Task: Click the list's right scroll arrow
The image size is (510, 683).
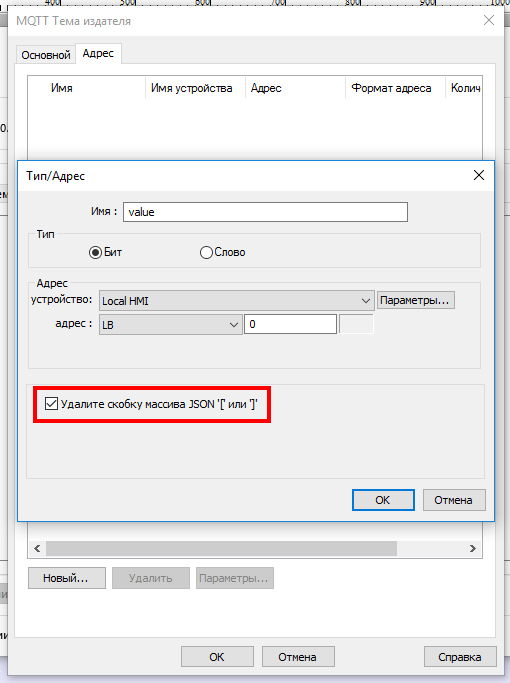Action: pyautogui.click(x=473, y=548)
